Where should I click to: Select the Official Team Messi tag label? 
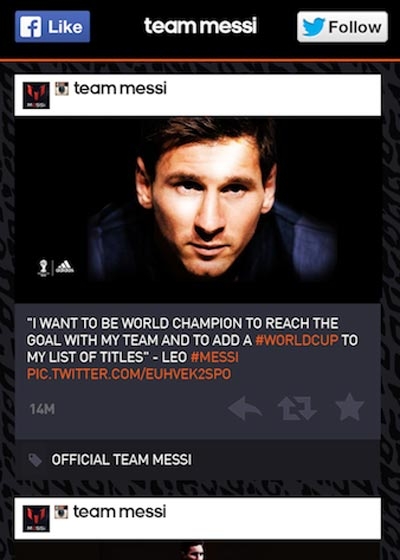point(121,460)
